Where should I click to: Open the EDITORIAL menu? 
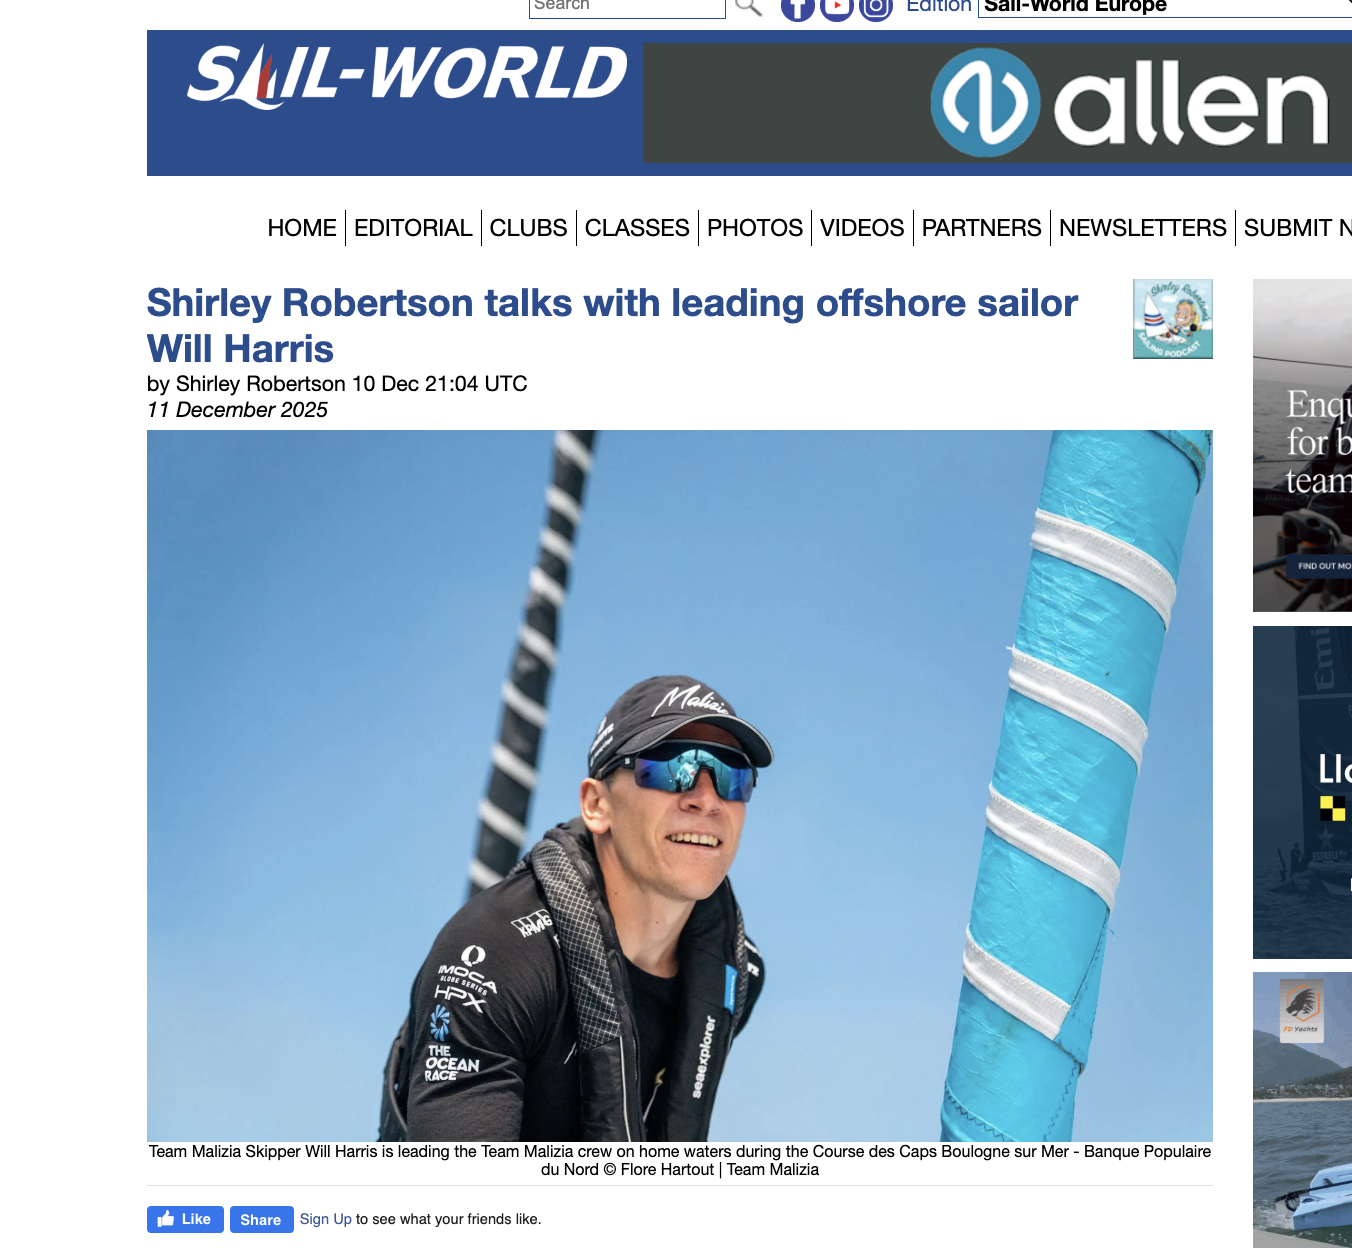pos(413,228)
